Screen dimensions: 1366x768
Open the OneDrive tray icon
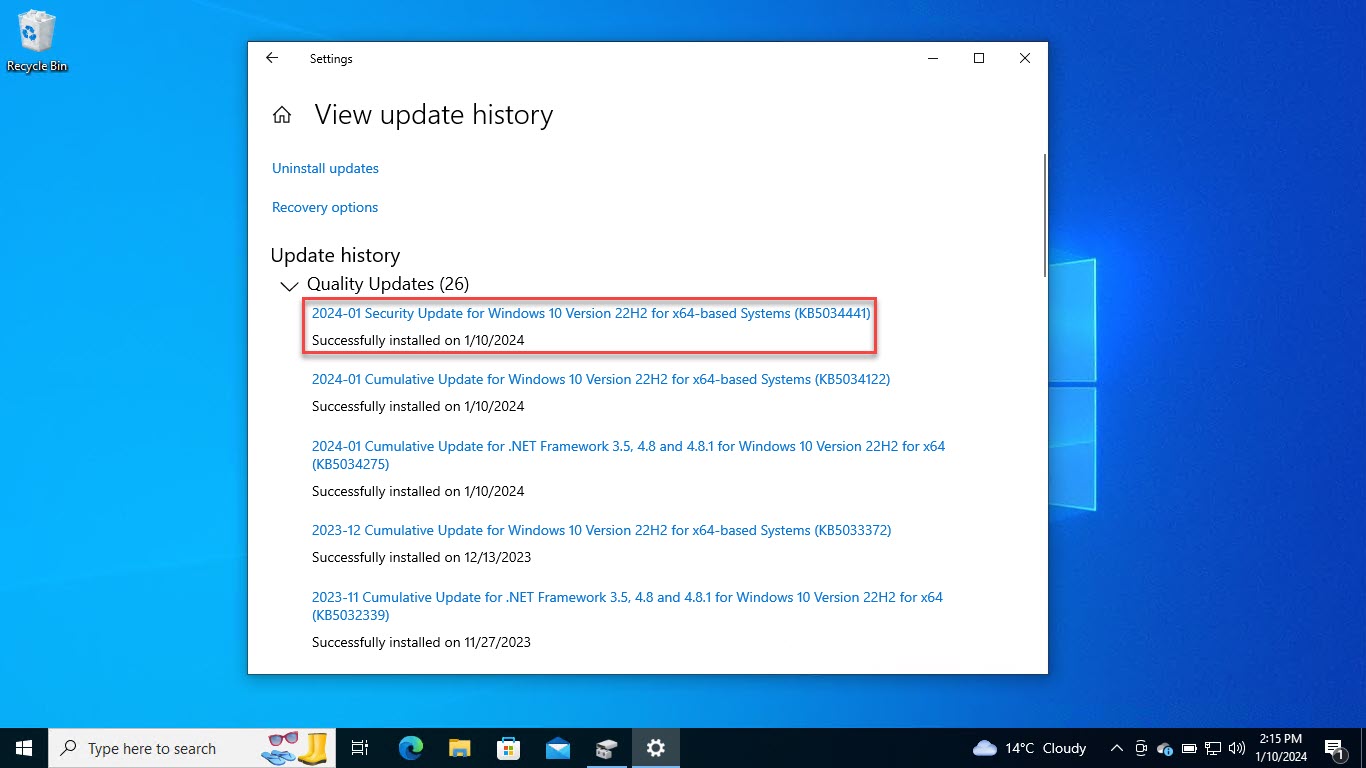pos(1164,748)
